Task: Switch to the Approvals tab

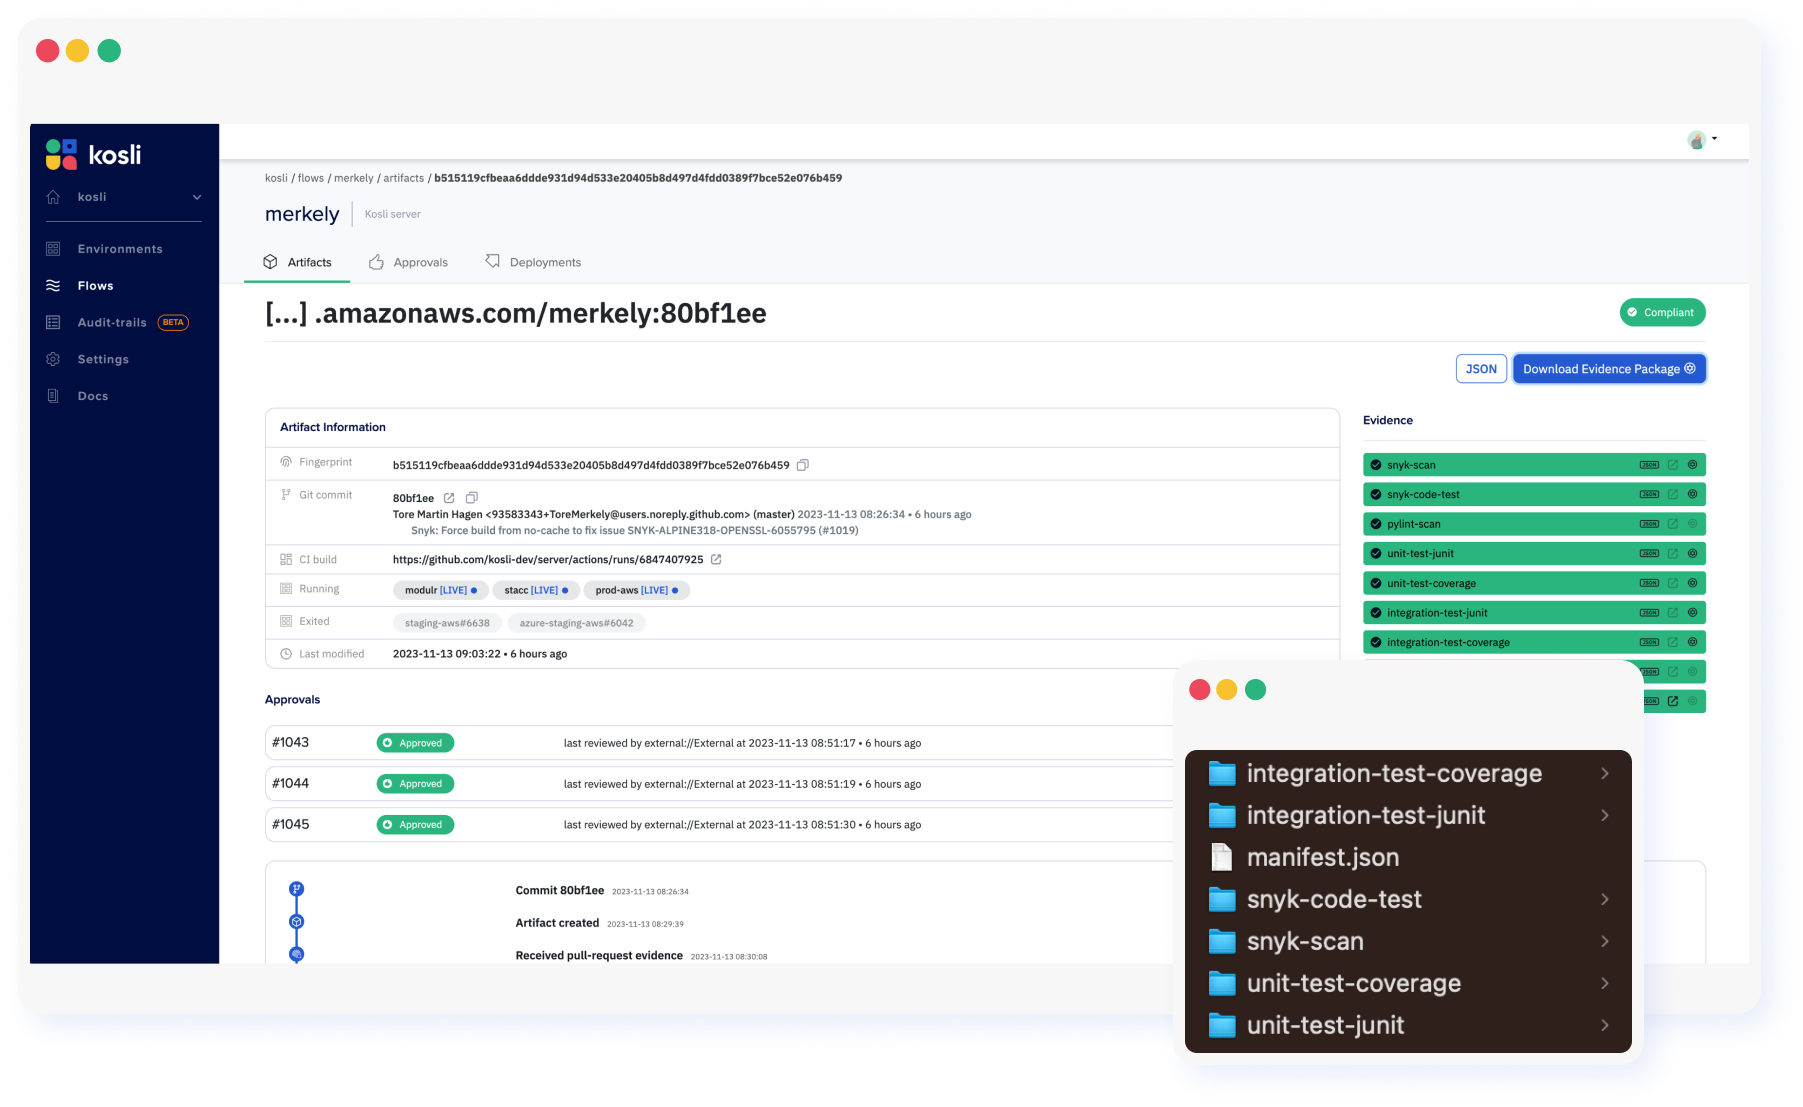Action: (408, 262)
